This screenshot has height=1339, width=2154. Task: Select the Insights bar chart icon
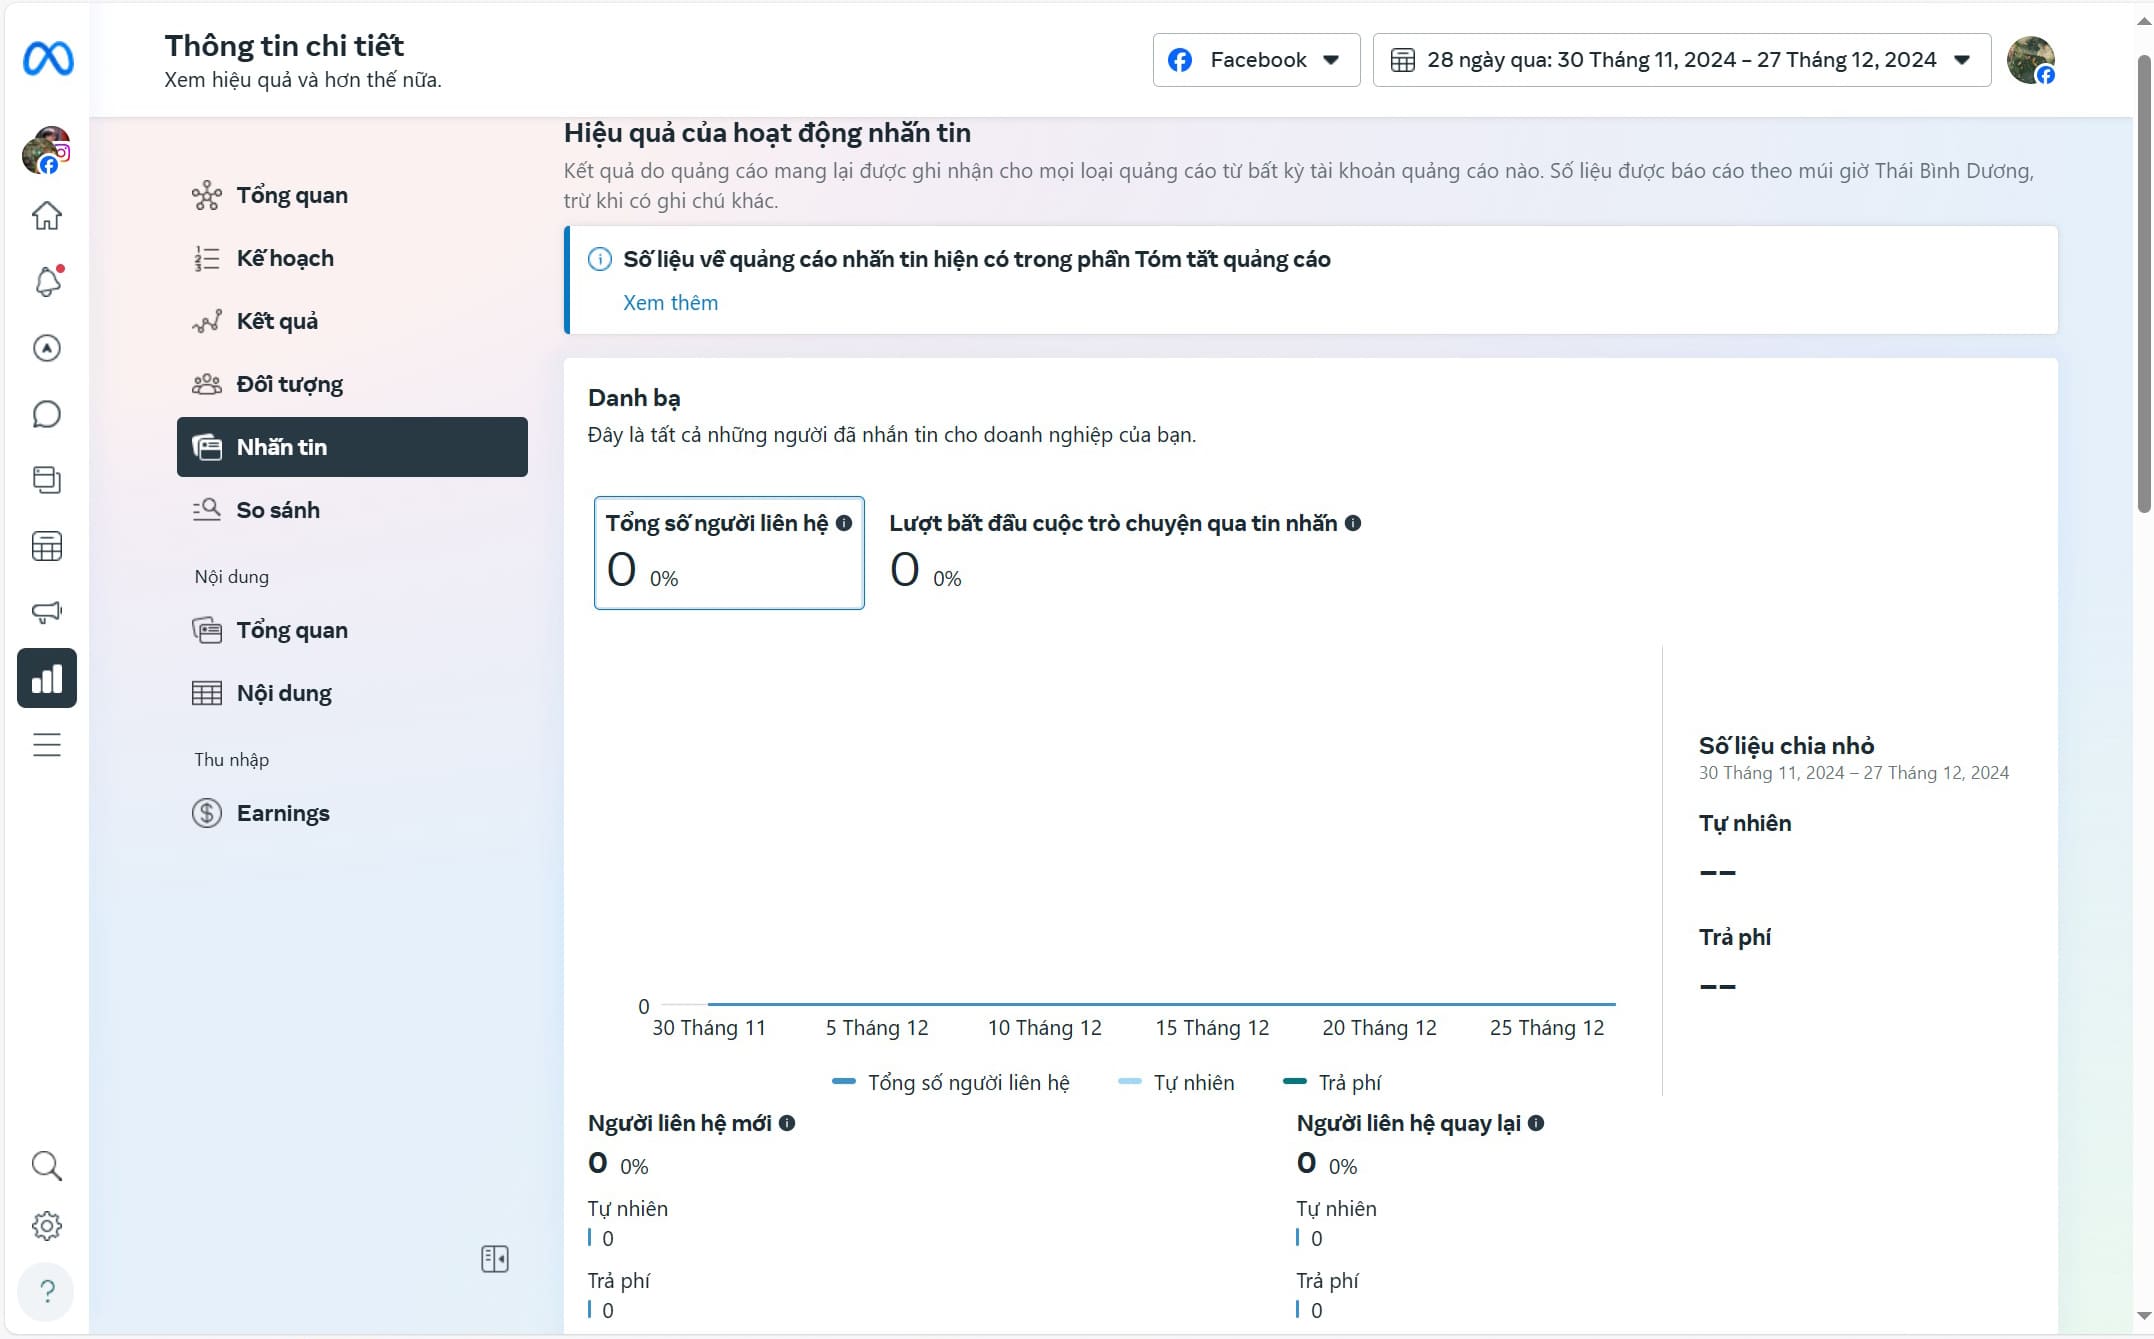47,678
